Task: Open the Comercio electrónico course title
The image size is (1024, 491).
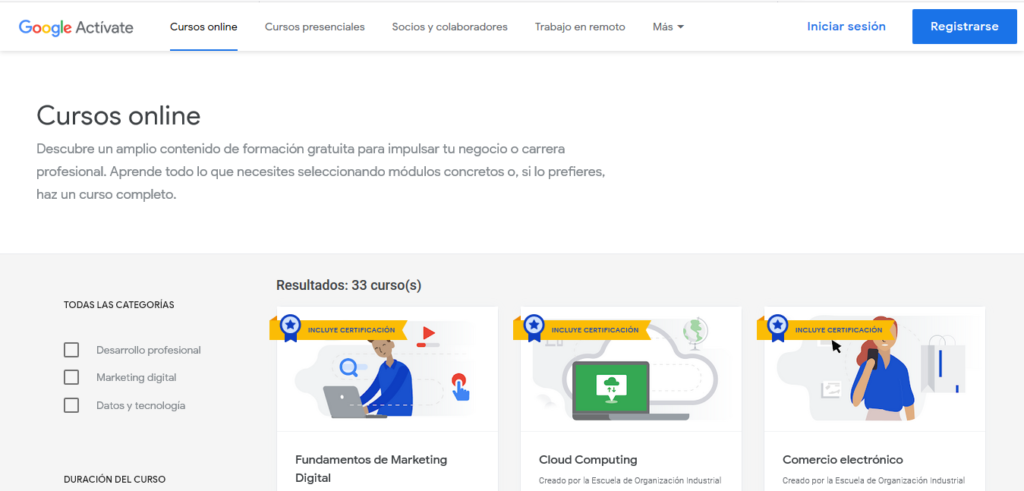Action: (x=842, y=460)
